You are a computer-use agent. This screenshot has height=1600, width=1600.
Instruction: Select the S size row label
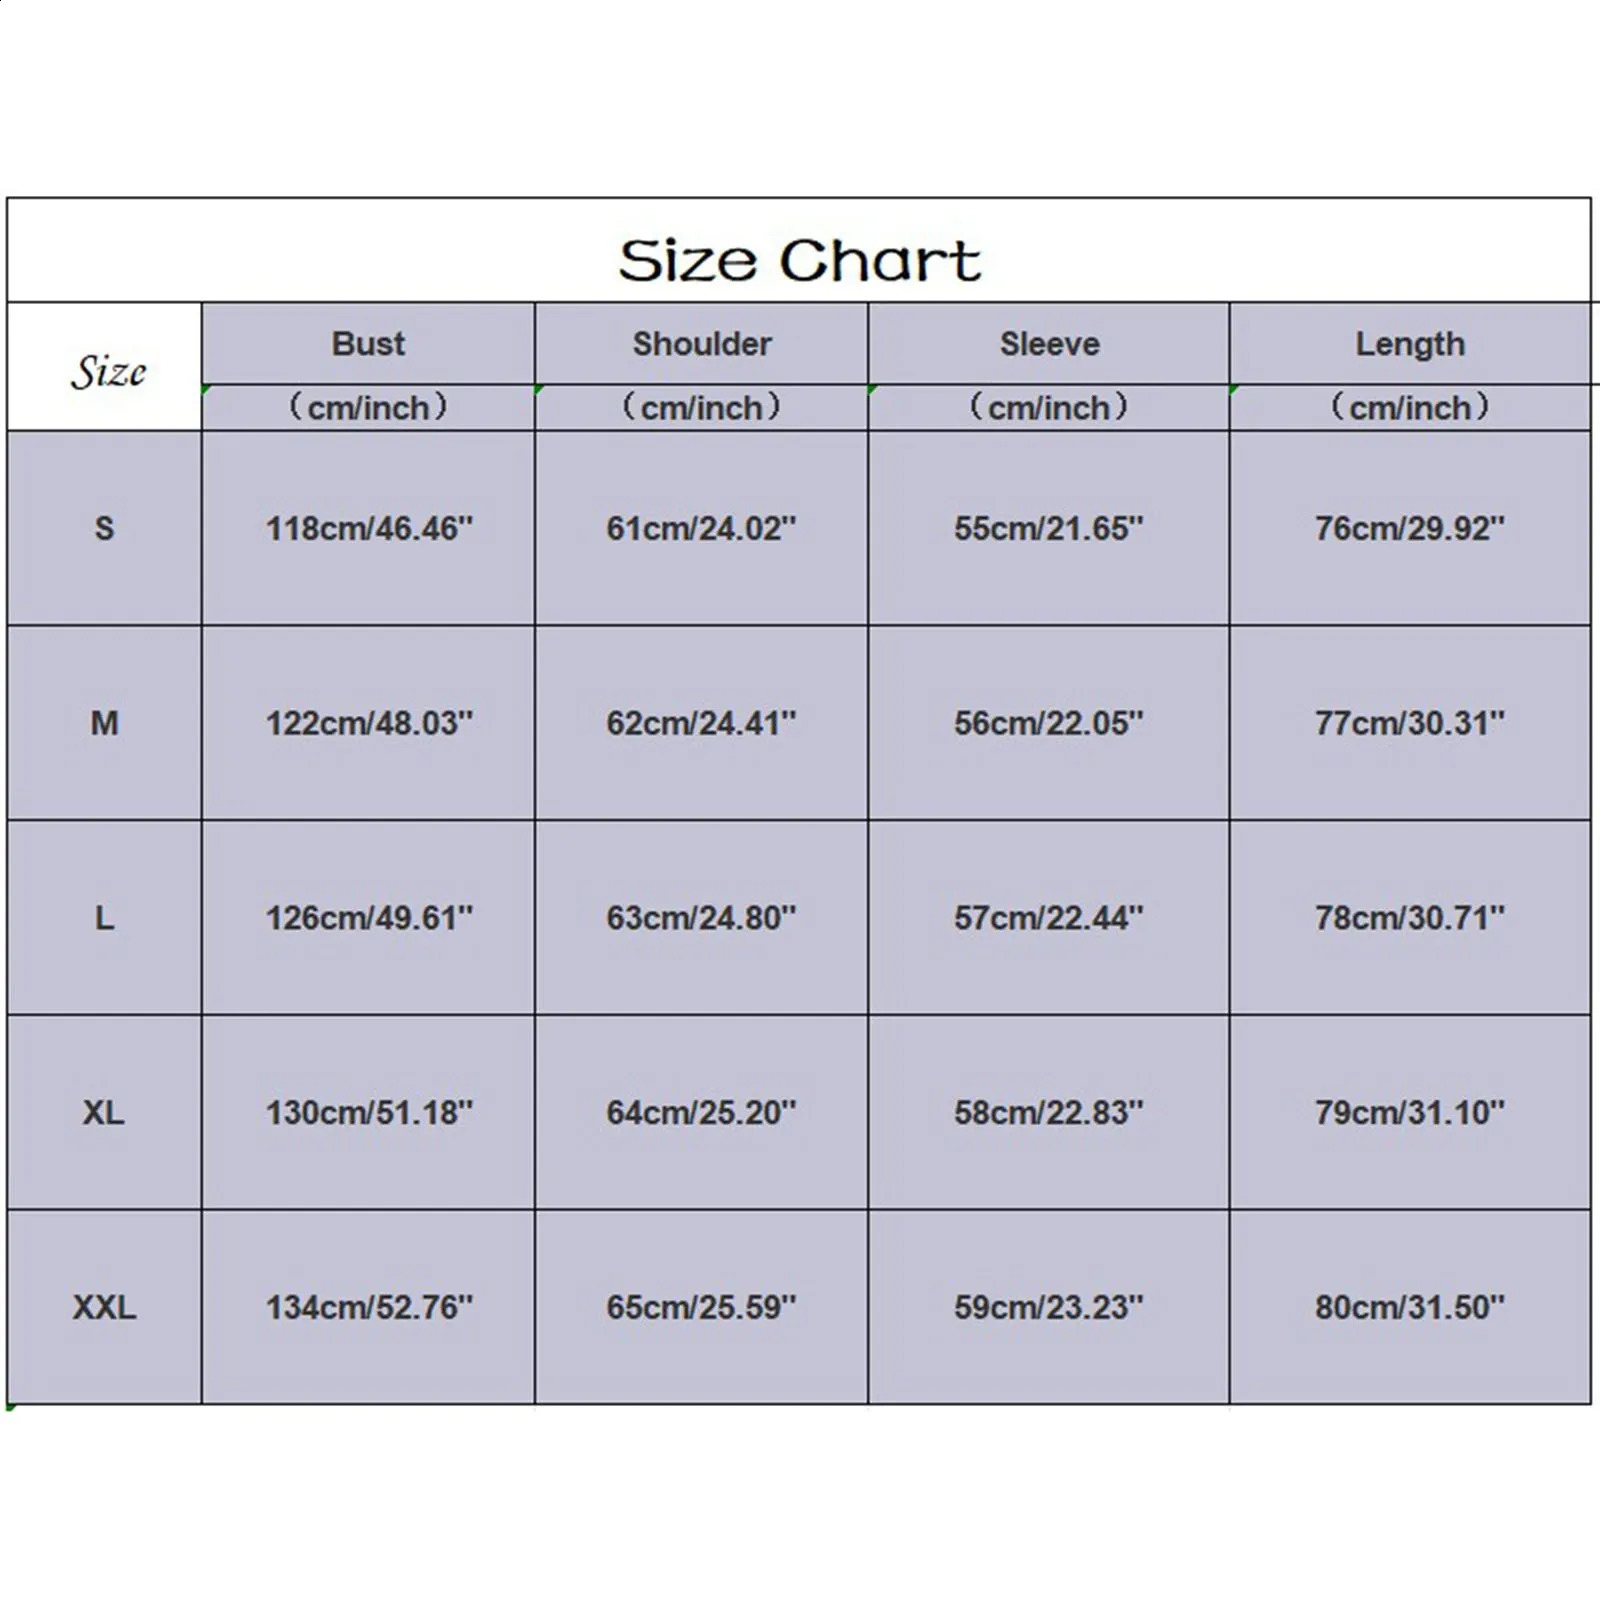[x=104, y=528]
